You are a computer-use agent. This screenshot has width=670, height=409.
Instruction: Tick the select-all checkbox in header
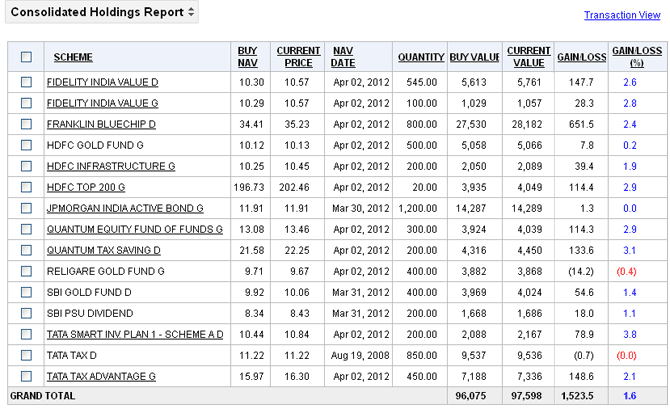(26, 57)
